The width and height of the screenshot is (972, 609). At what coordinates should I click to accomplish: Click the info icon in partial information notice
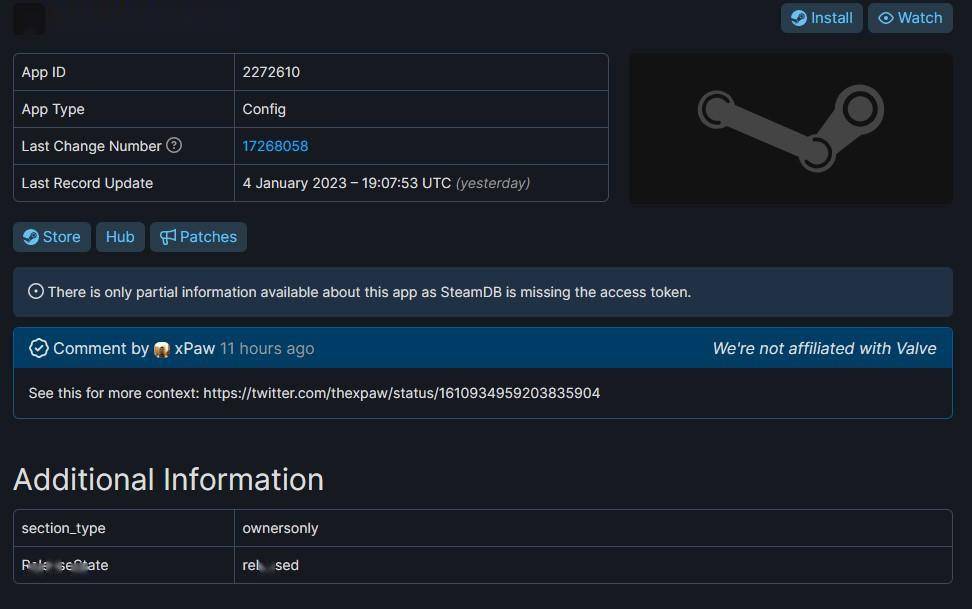(x=36, y=291)
